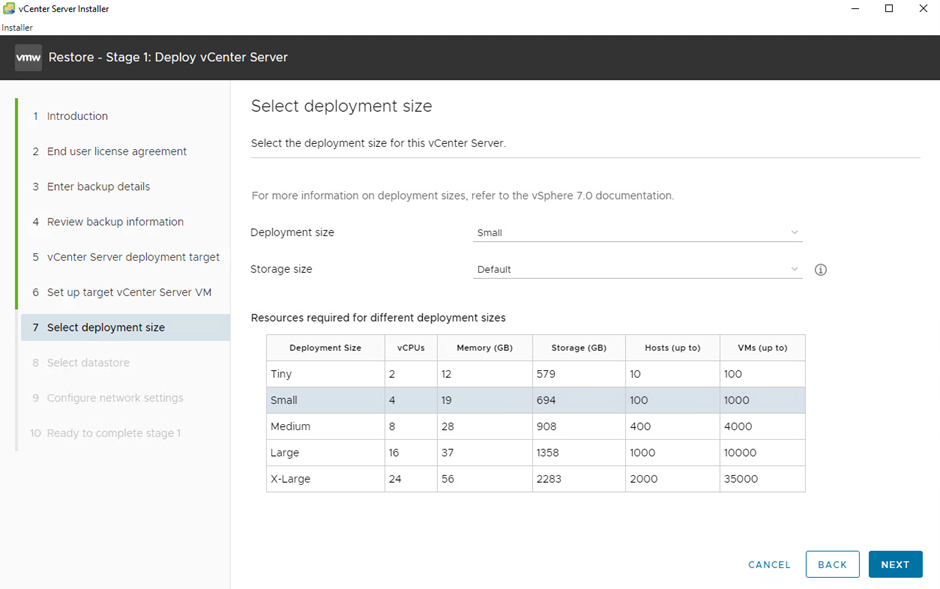Click the Deployment size dropdown chevron
The width and height of the screenshot is (940, 589).
(795, 233)
